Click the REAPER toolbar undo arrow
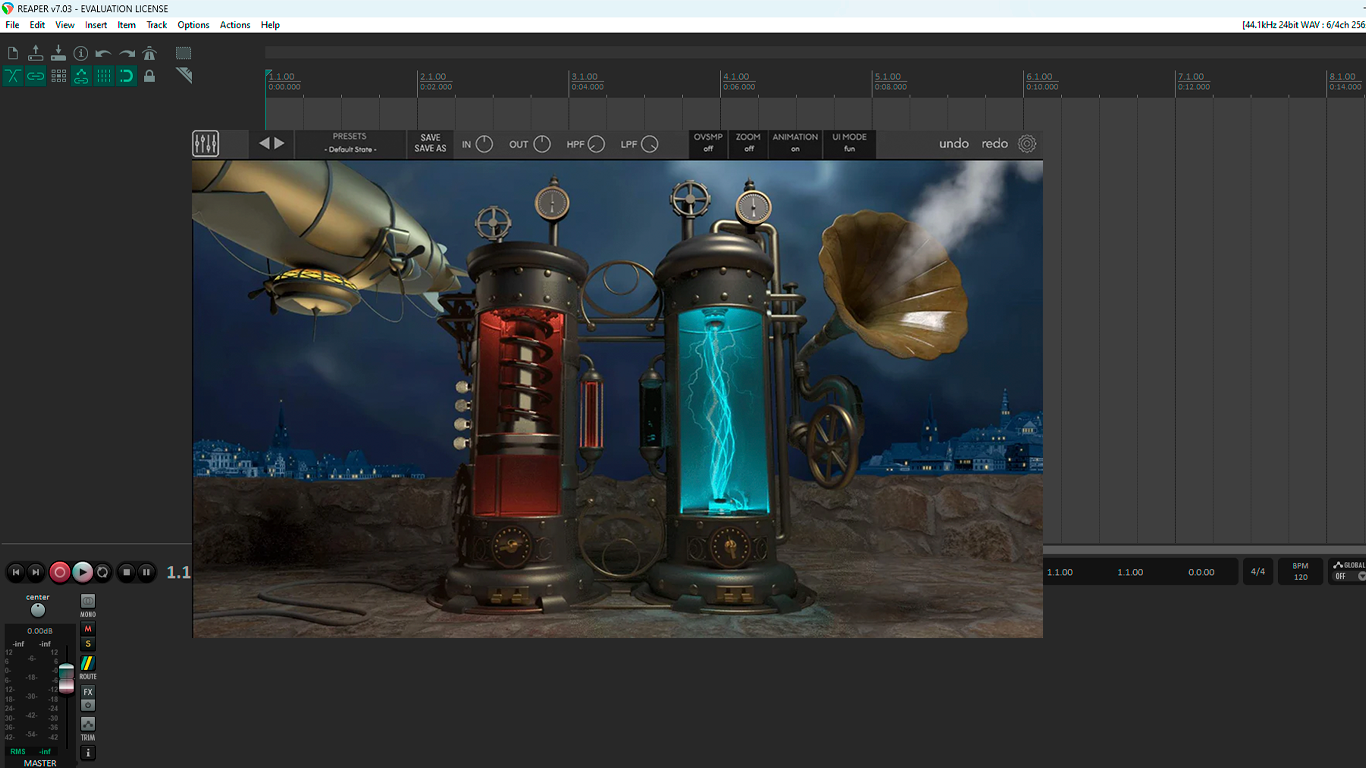The height and width of the screenshot is (768, 1366). 104,53
